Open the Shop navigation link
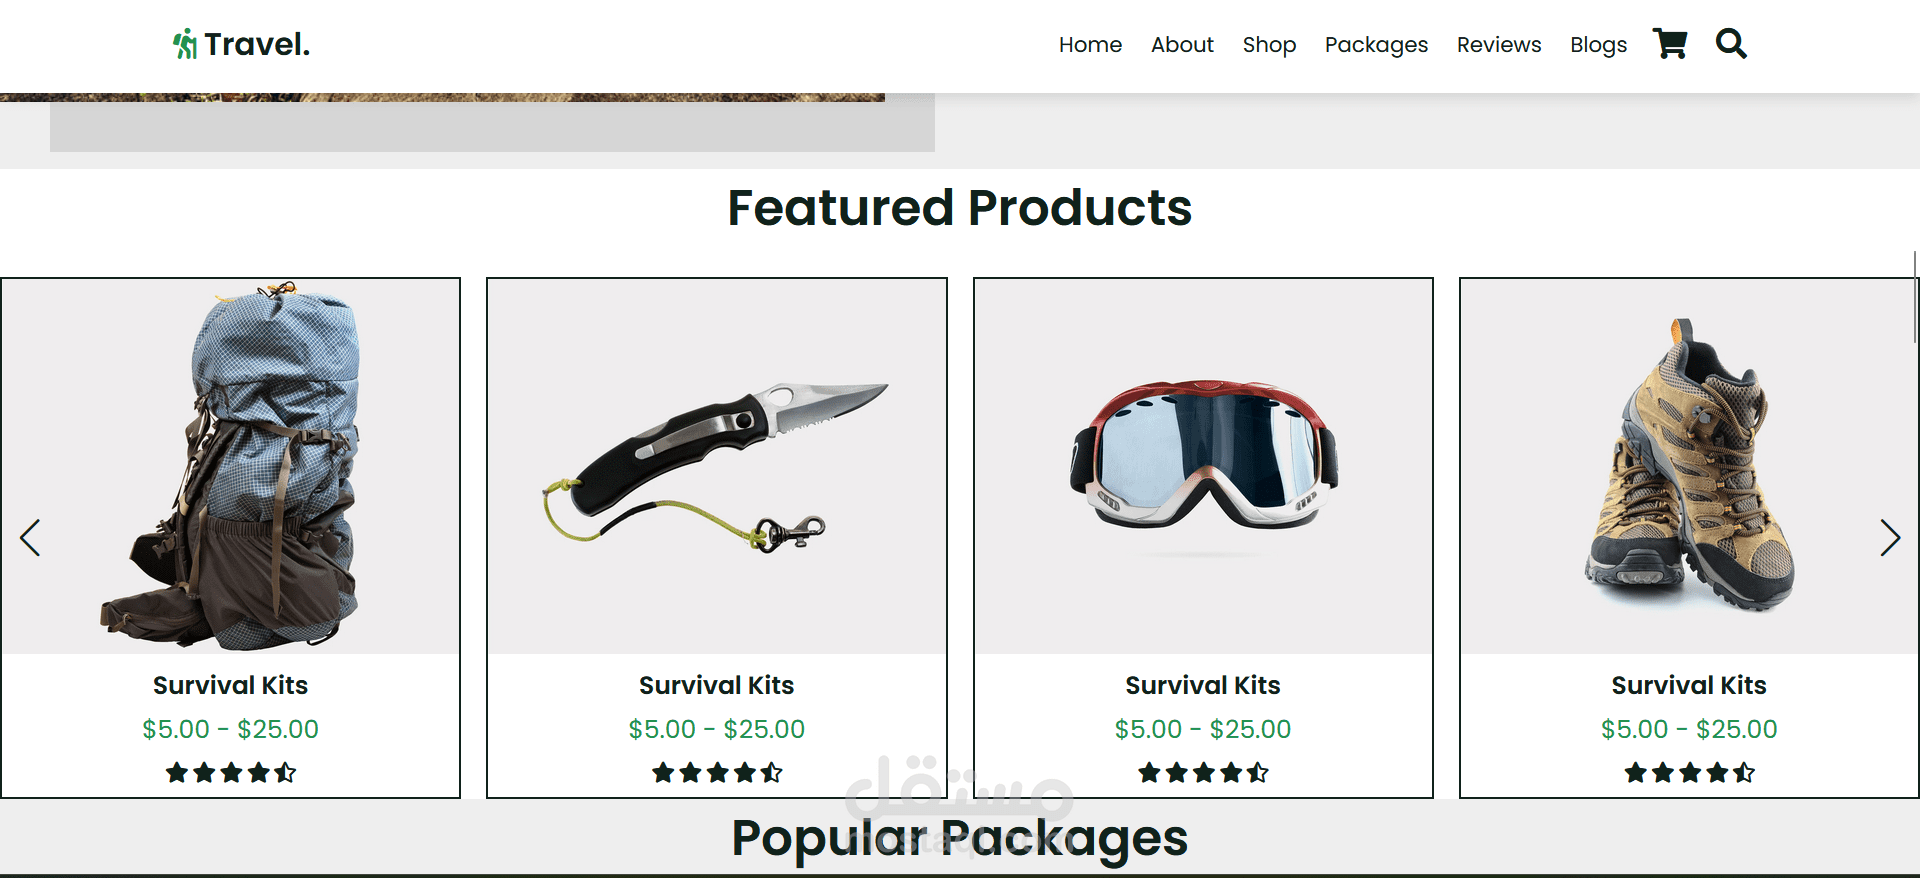This screenshot has width=1920, height=878. tap(1269, 45)
